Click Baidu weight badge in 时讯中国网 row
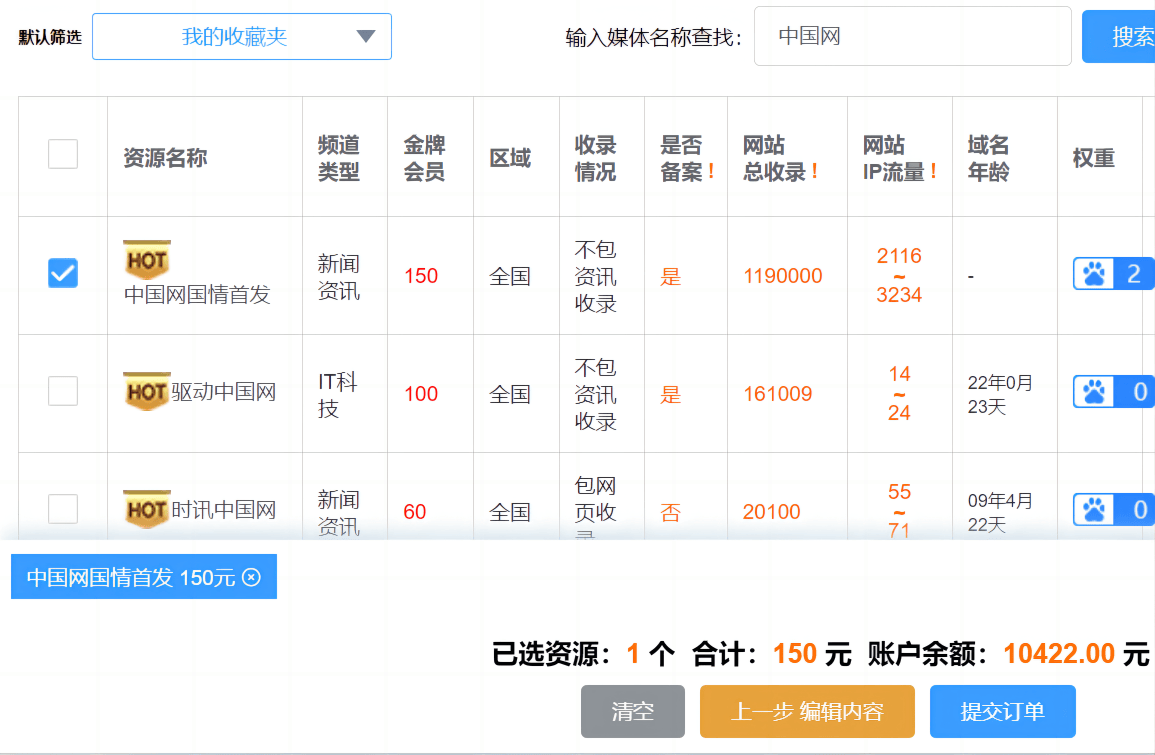 [x=1114, y=510]
